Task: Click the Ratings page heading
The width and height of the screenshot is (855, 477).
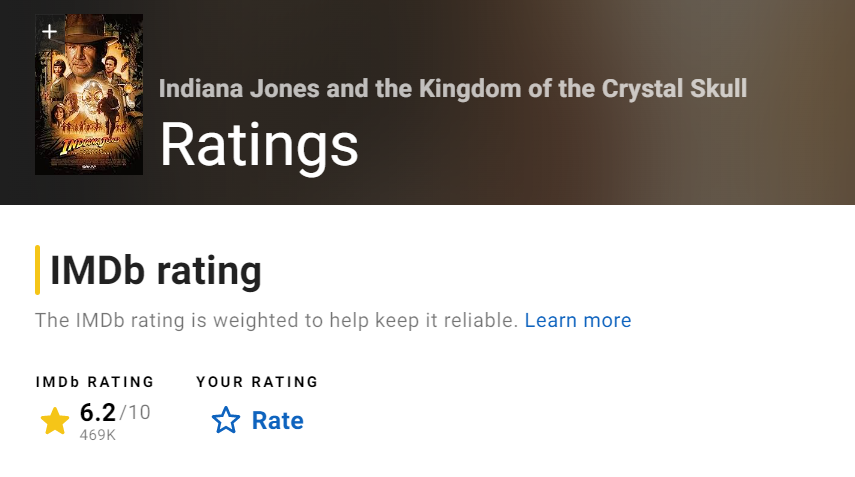Action: [x=258, y=144]
